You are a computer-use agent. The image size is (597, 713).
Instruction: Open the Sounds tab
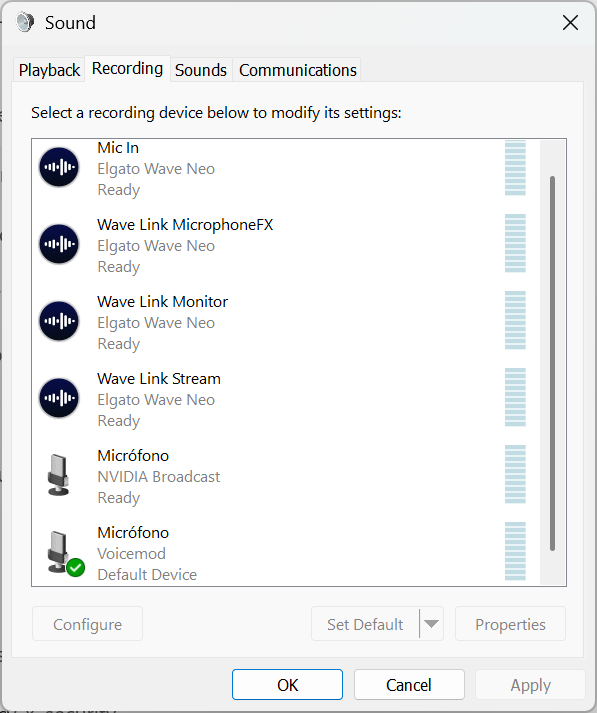point(201,70)
